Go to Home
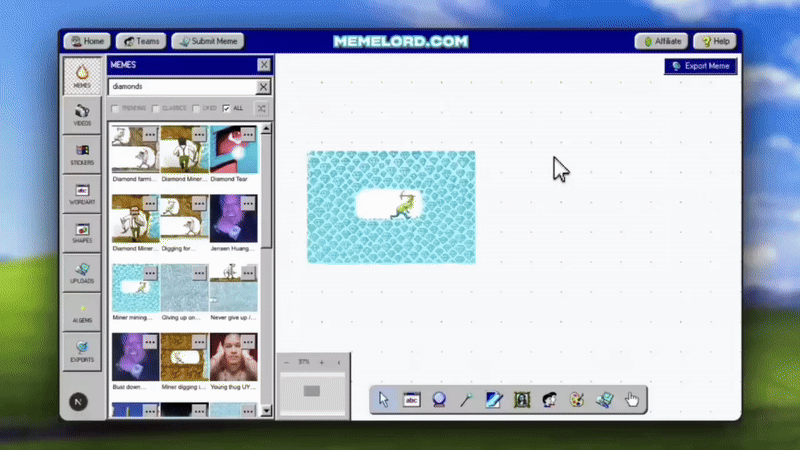The height and width of the screenshot is (450, 800). 87,41
